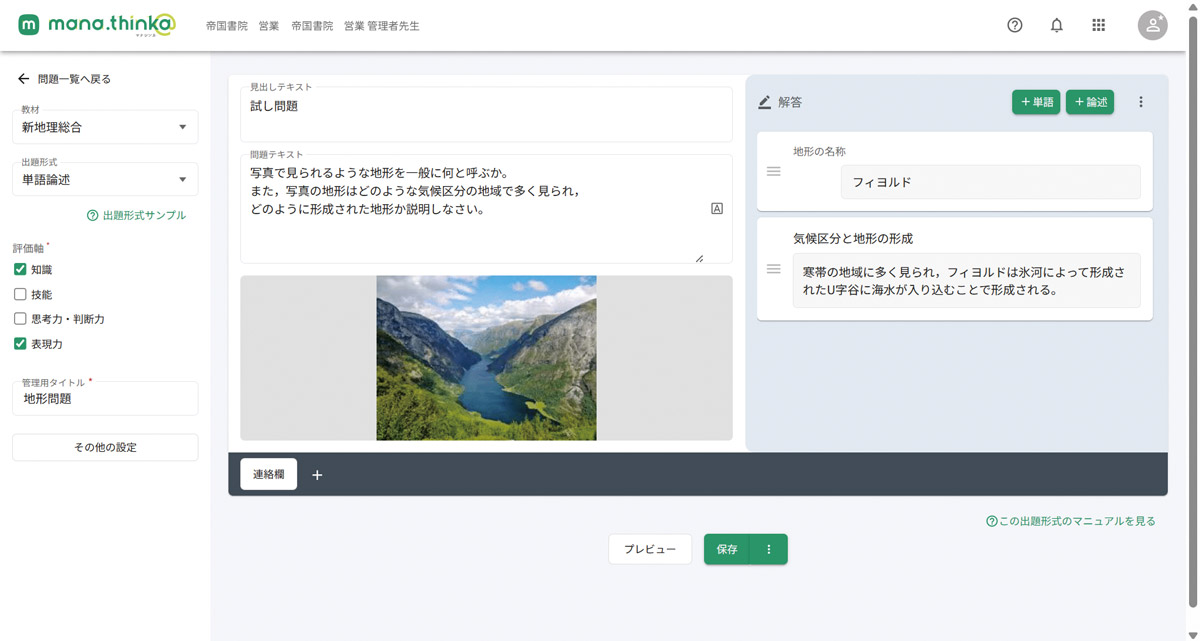This screenshot has width=1200, height=641.
Task: Enable the 技能 checkbox
Action: tap(20, 294)
